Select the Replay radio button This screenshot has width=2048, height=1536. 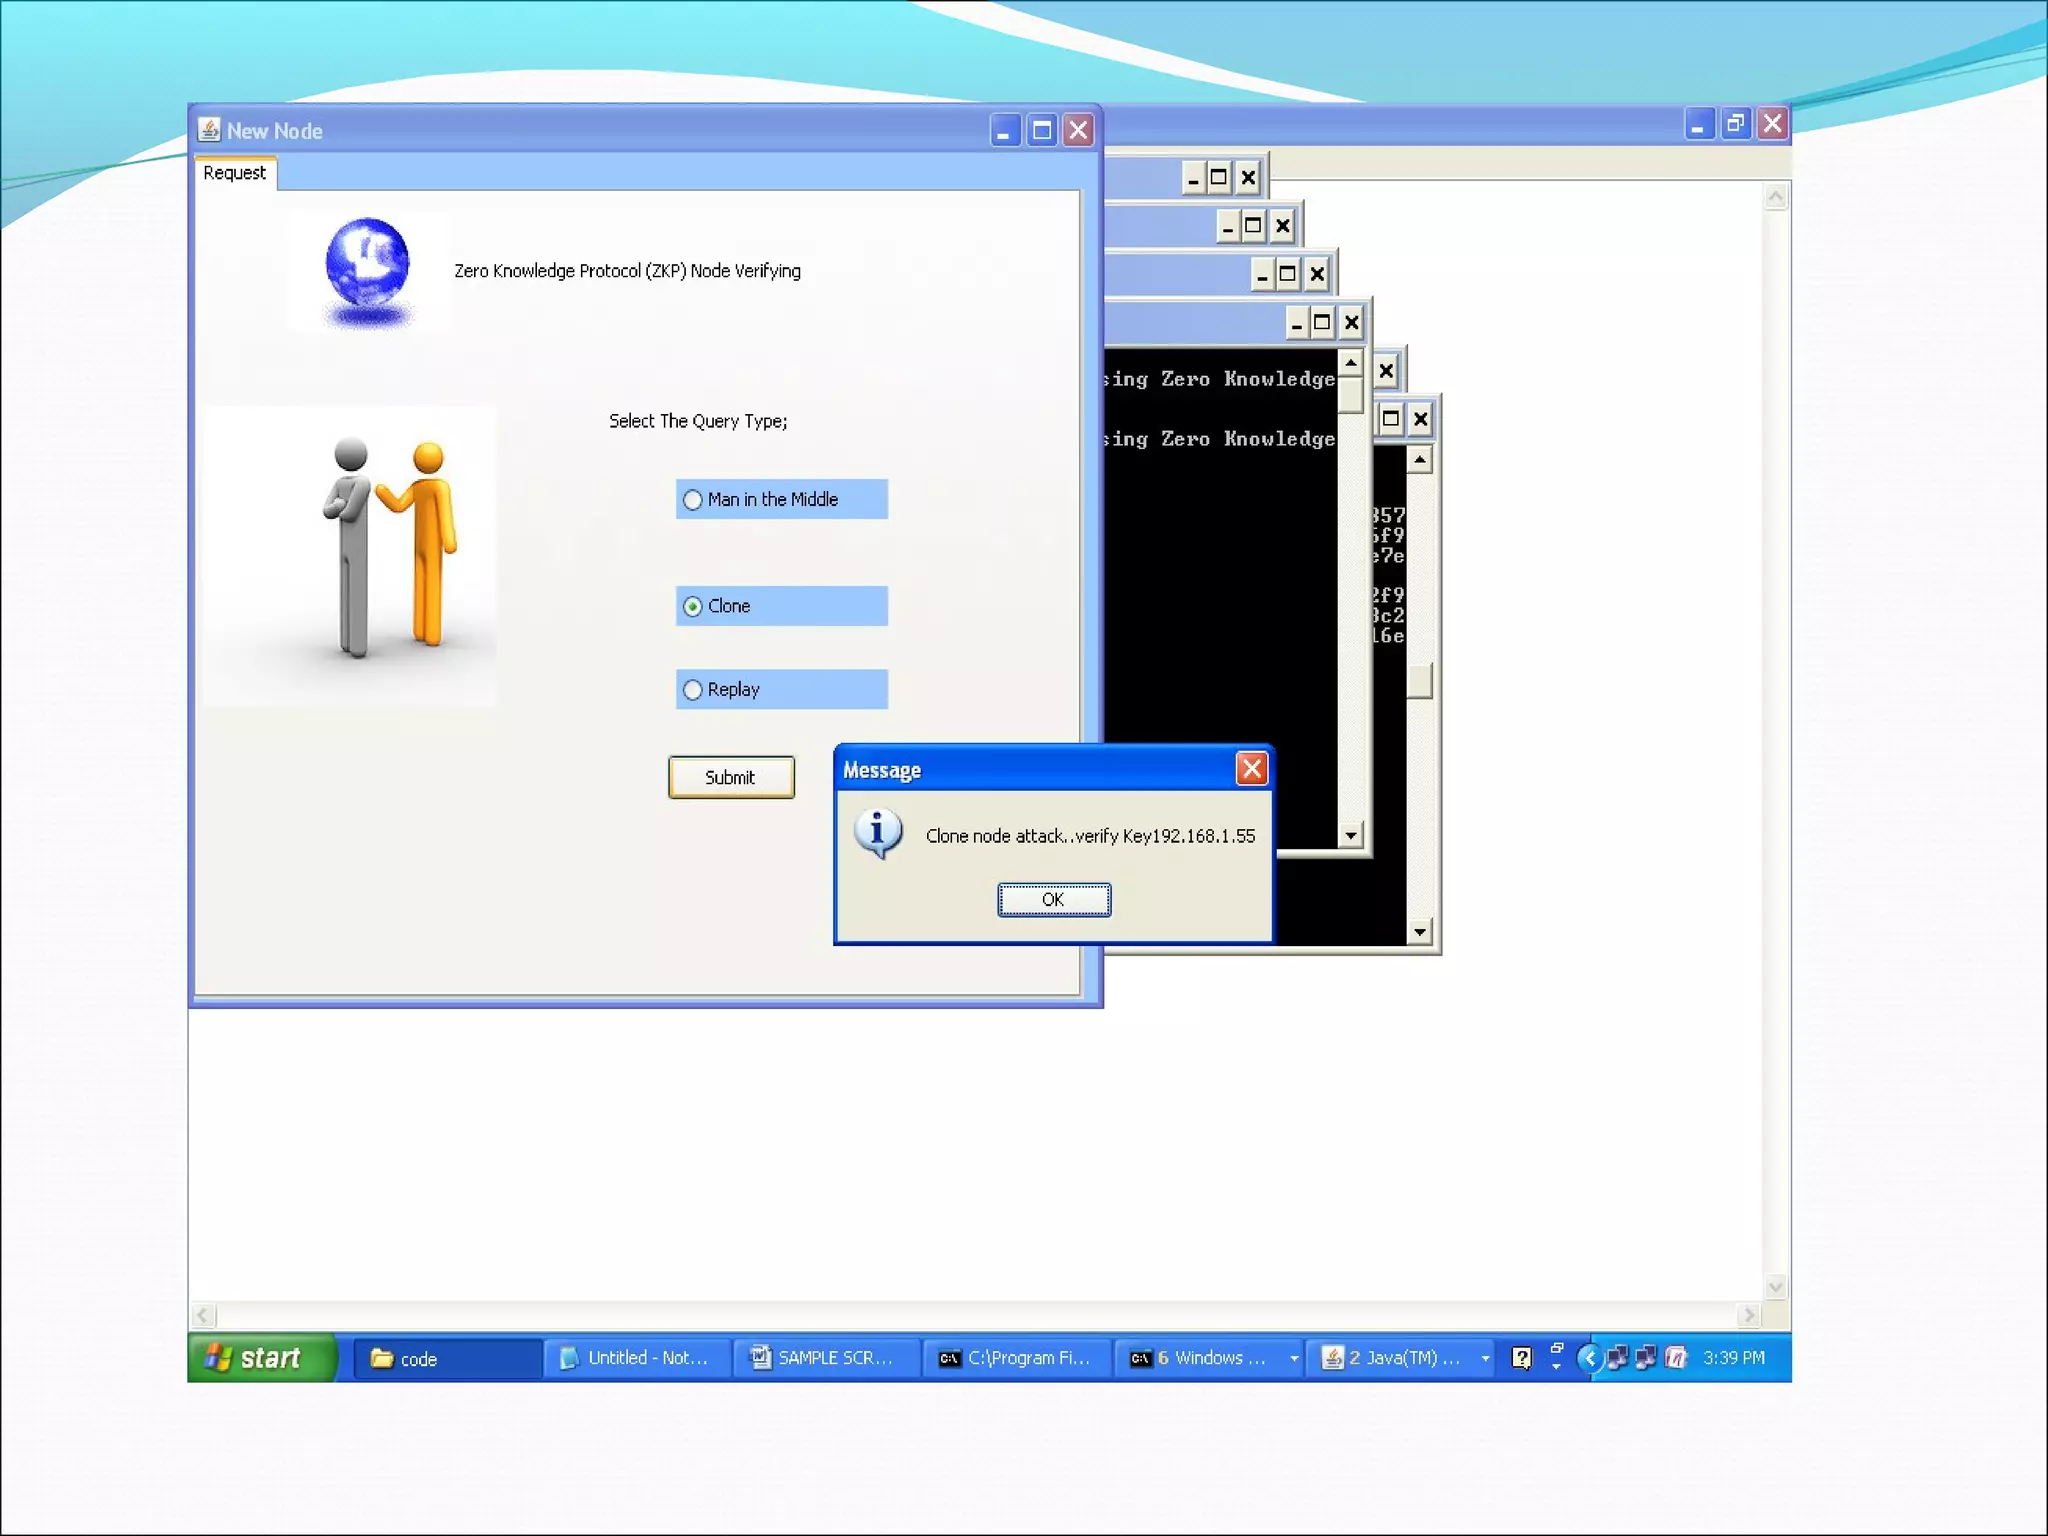pos(692,690)
